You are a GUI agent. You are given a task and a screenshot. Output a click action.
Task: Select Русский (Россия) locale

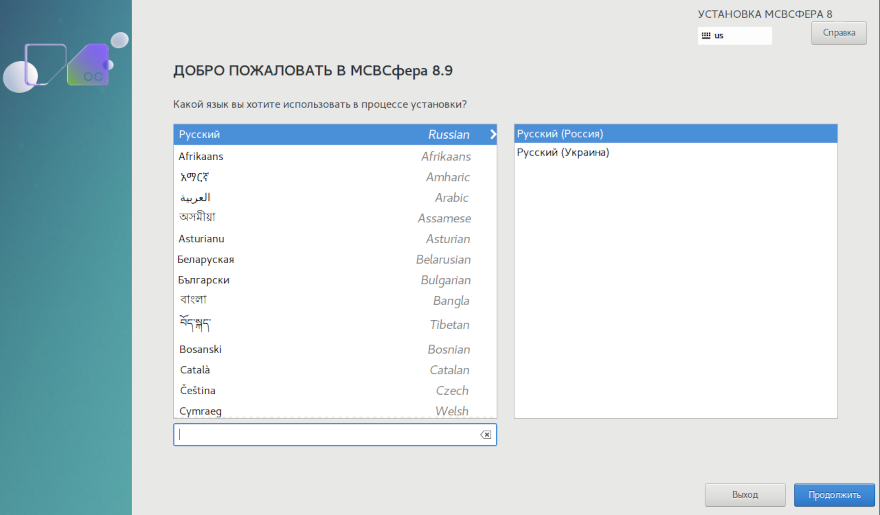pyautogui.click(x=675, y=134)
